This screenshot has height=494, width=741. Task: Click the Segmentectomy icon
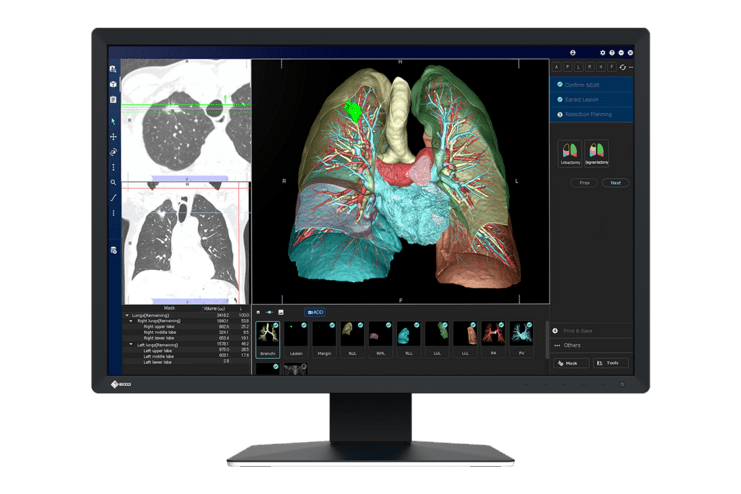click(597, 152)
